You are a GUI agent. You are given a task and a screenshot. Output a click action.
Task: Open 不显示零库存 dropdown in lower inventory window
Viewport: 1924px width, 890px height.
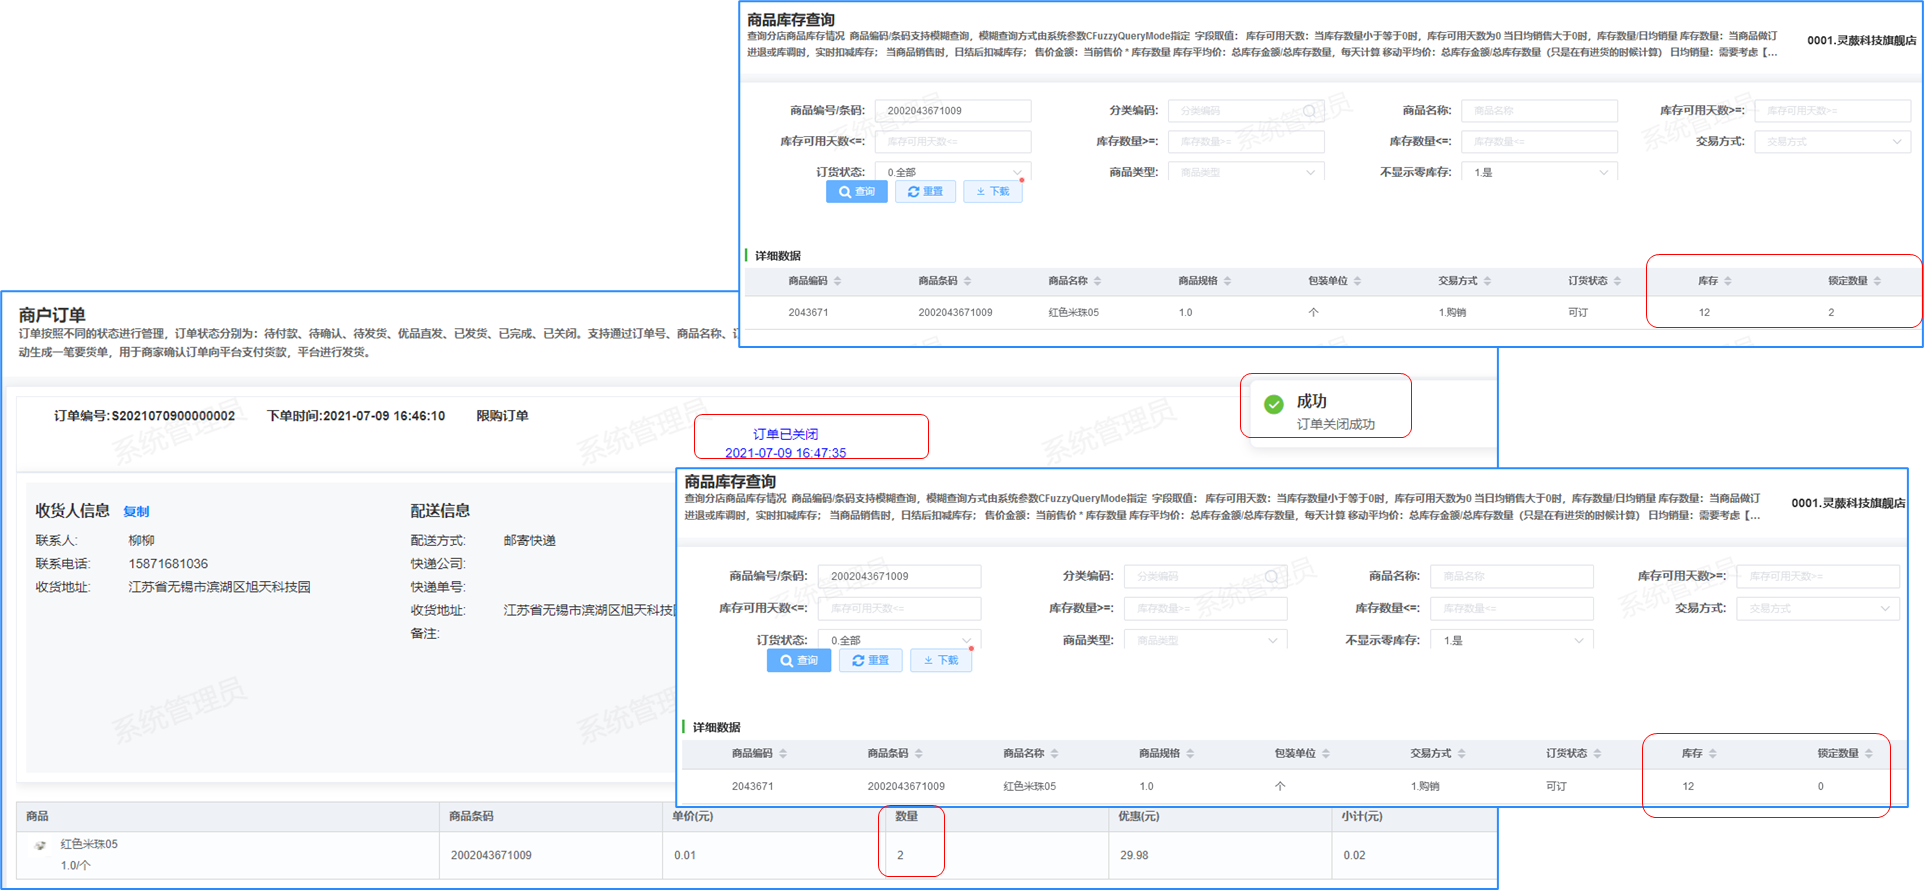[x=1512, y=640]
